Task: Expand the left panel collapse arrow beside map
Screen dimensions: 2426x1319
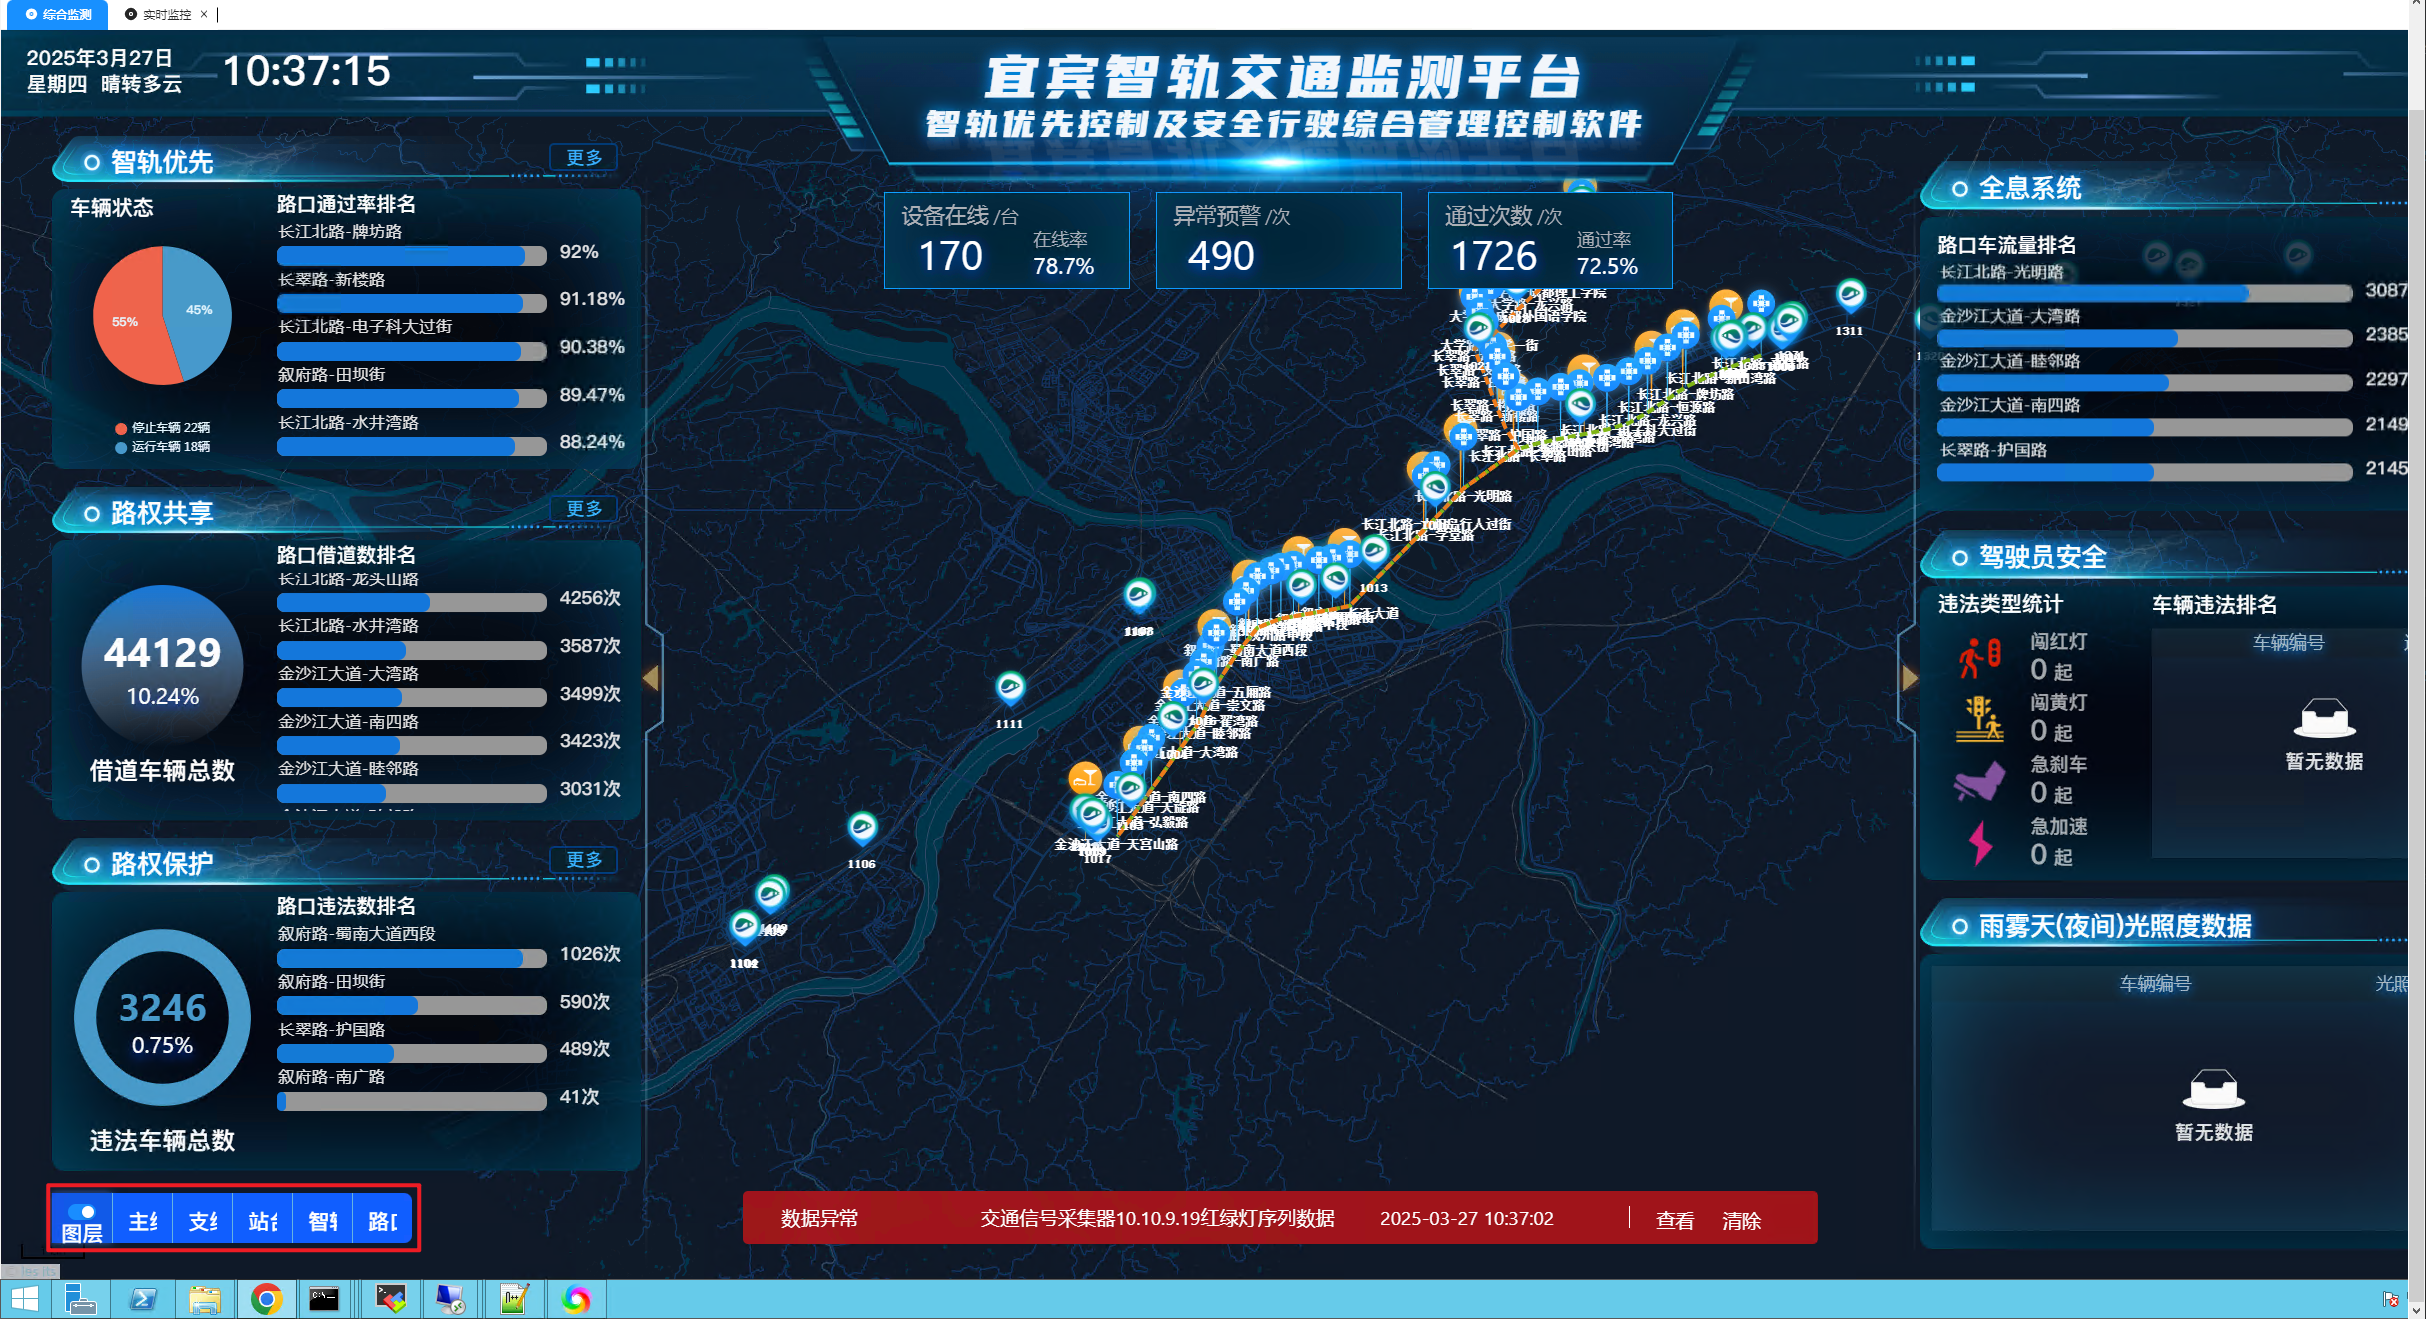Action: pos(652,677)
